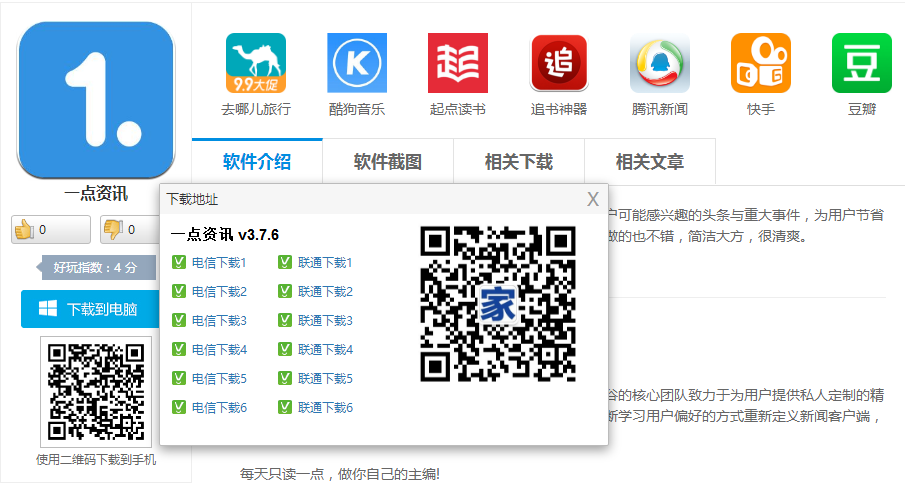Close the 下载地址 popup

593,200
